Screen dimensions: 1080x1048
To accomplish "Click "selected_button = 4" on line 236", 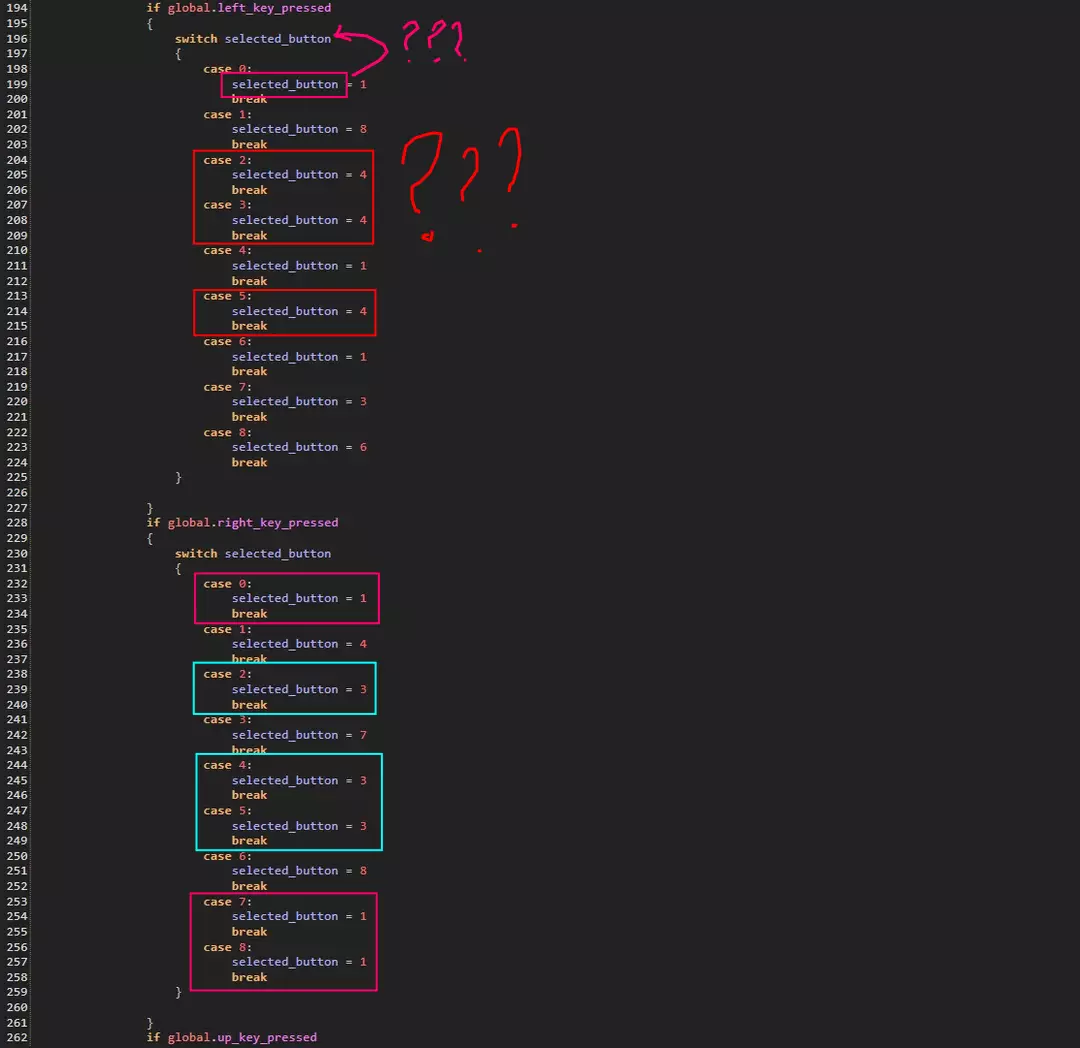I will coord(299,644).
